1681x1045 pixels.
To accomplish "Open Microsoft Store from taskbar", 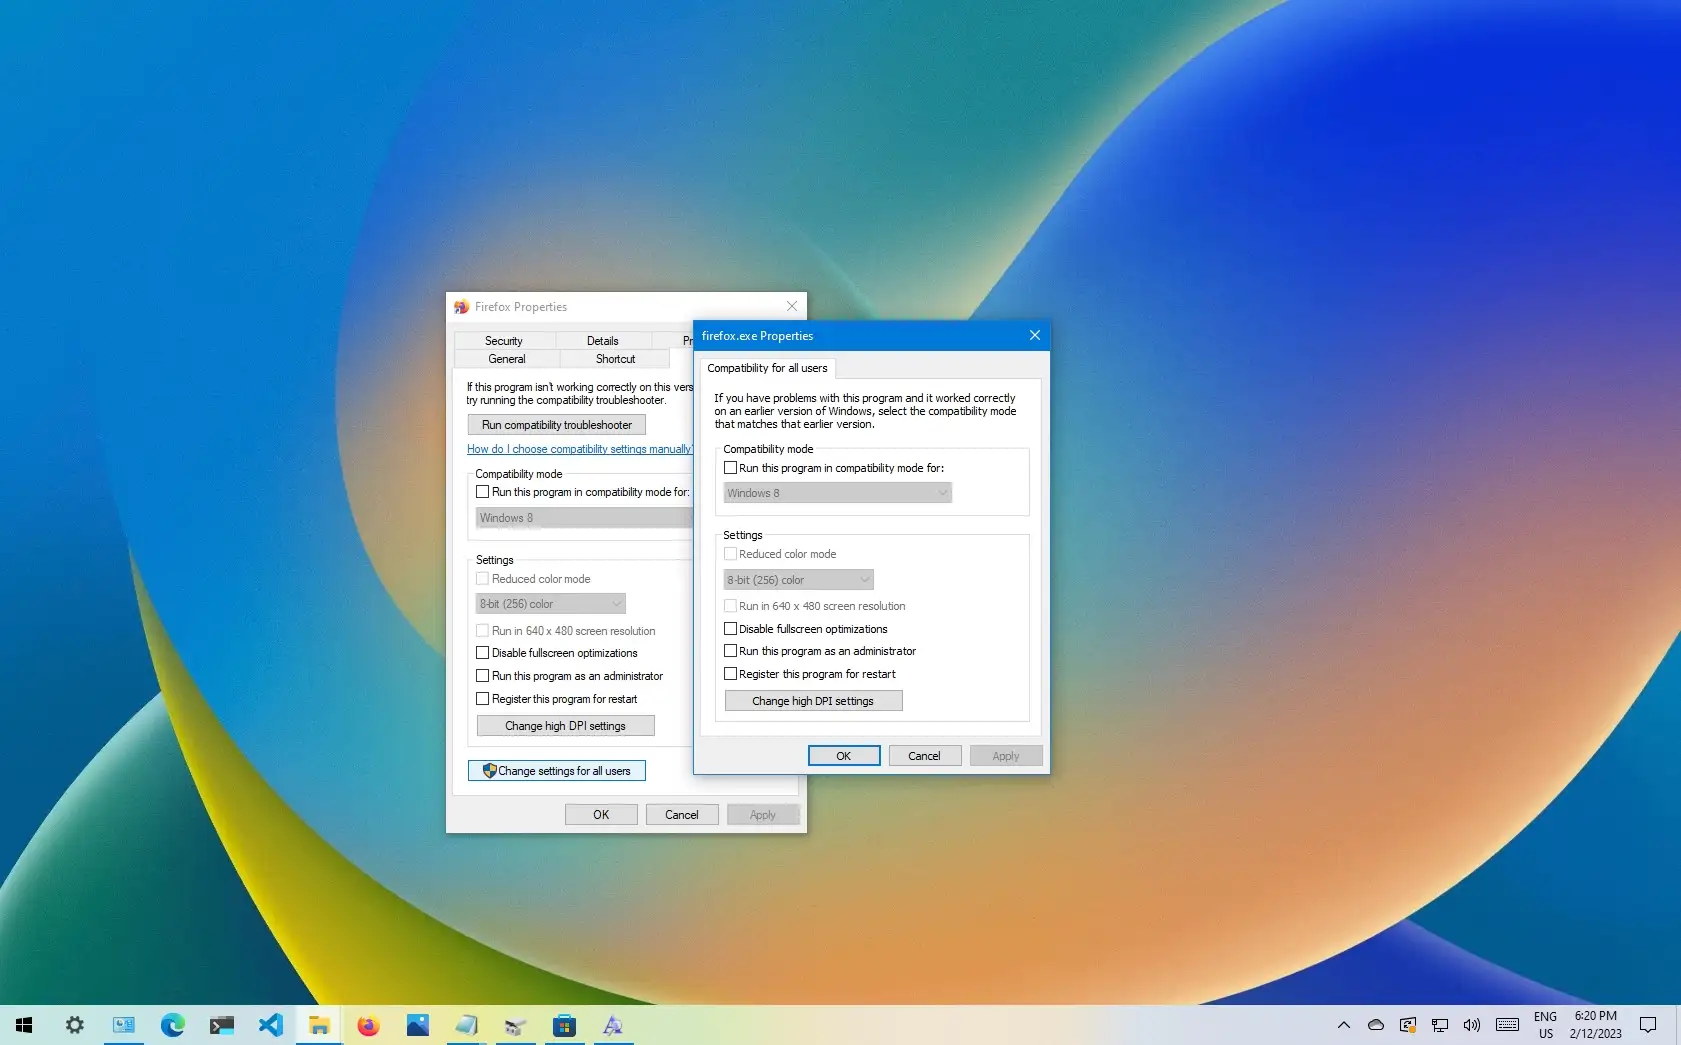I will coord(564,1025).
